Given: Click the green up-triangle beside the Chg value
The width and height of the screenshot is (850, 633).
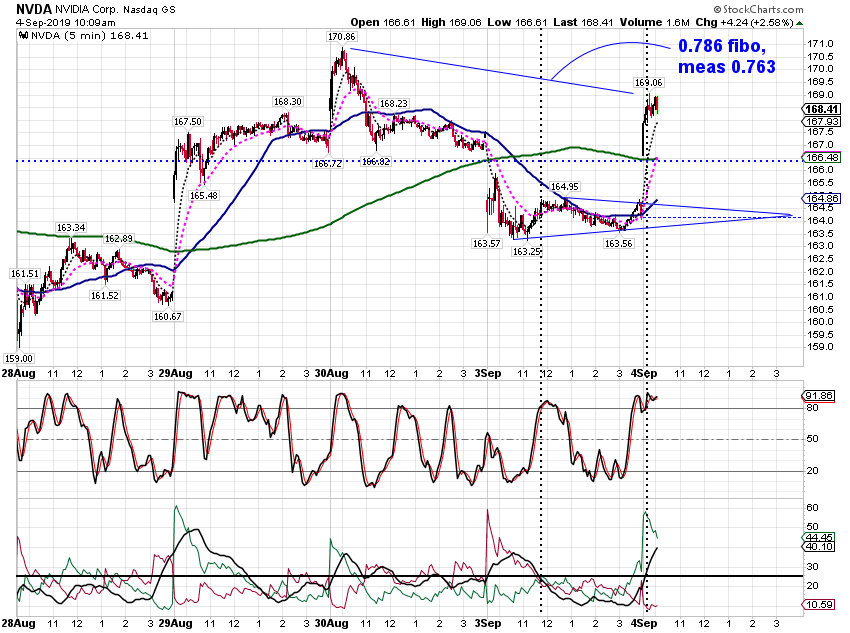Looking at the screenshot, I should (x=800, y=23).
